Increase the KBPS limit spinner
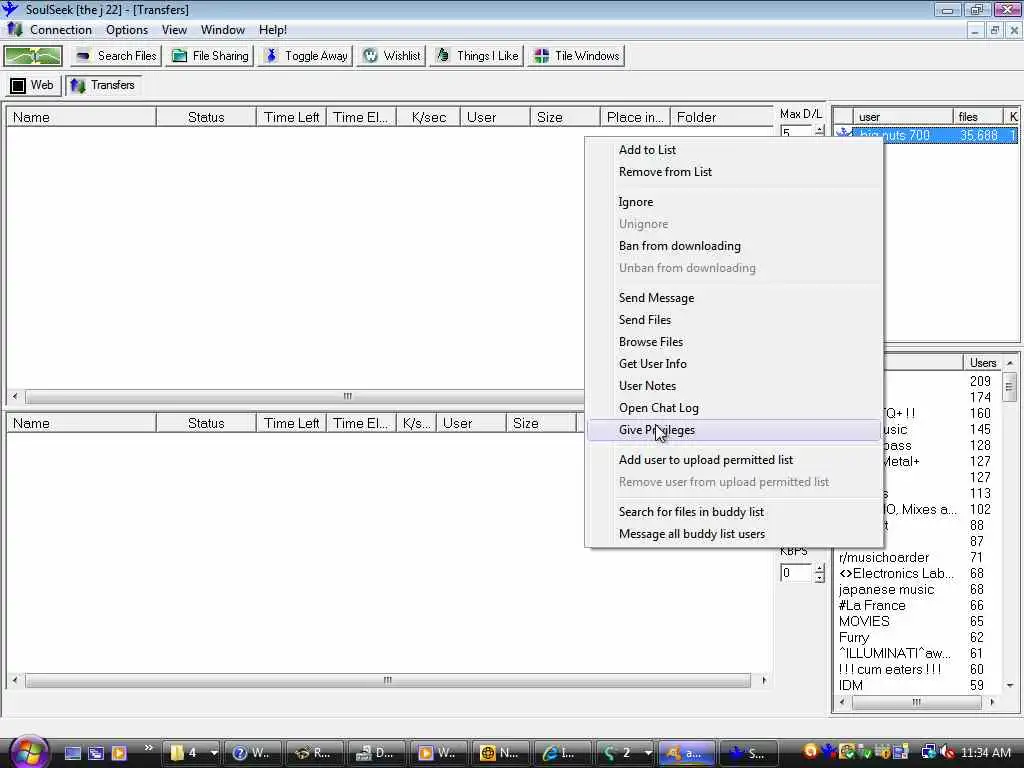 point(819,568)
